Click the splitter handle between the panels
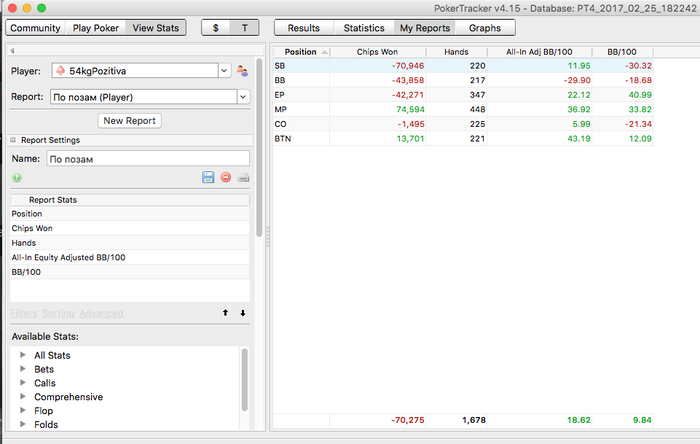This screenshot has width=700, height=444. (x=268, y=237)
